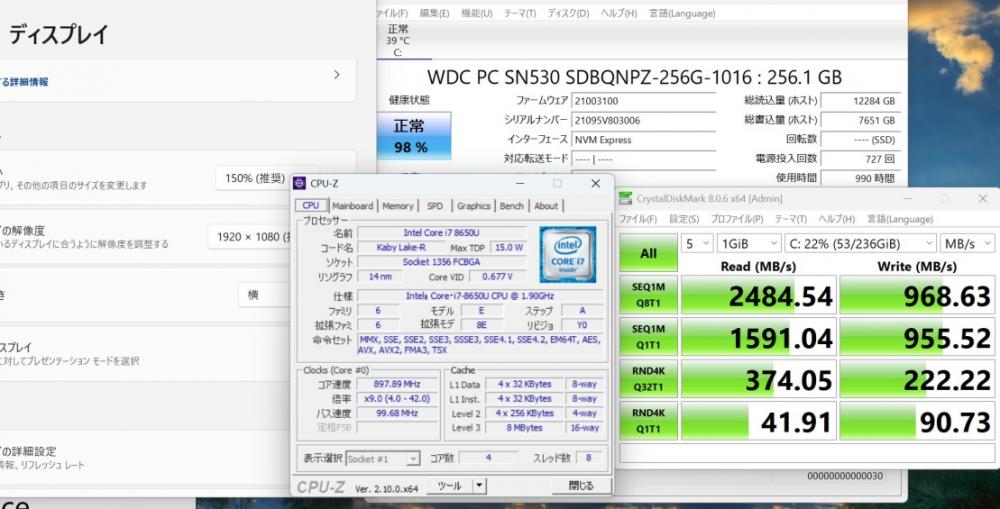
Task: Click the 90.73 write result
Action: point(917,421)
